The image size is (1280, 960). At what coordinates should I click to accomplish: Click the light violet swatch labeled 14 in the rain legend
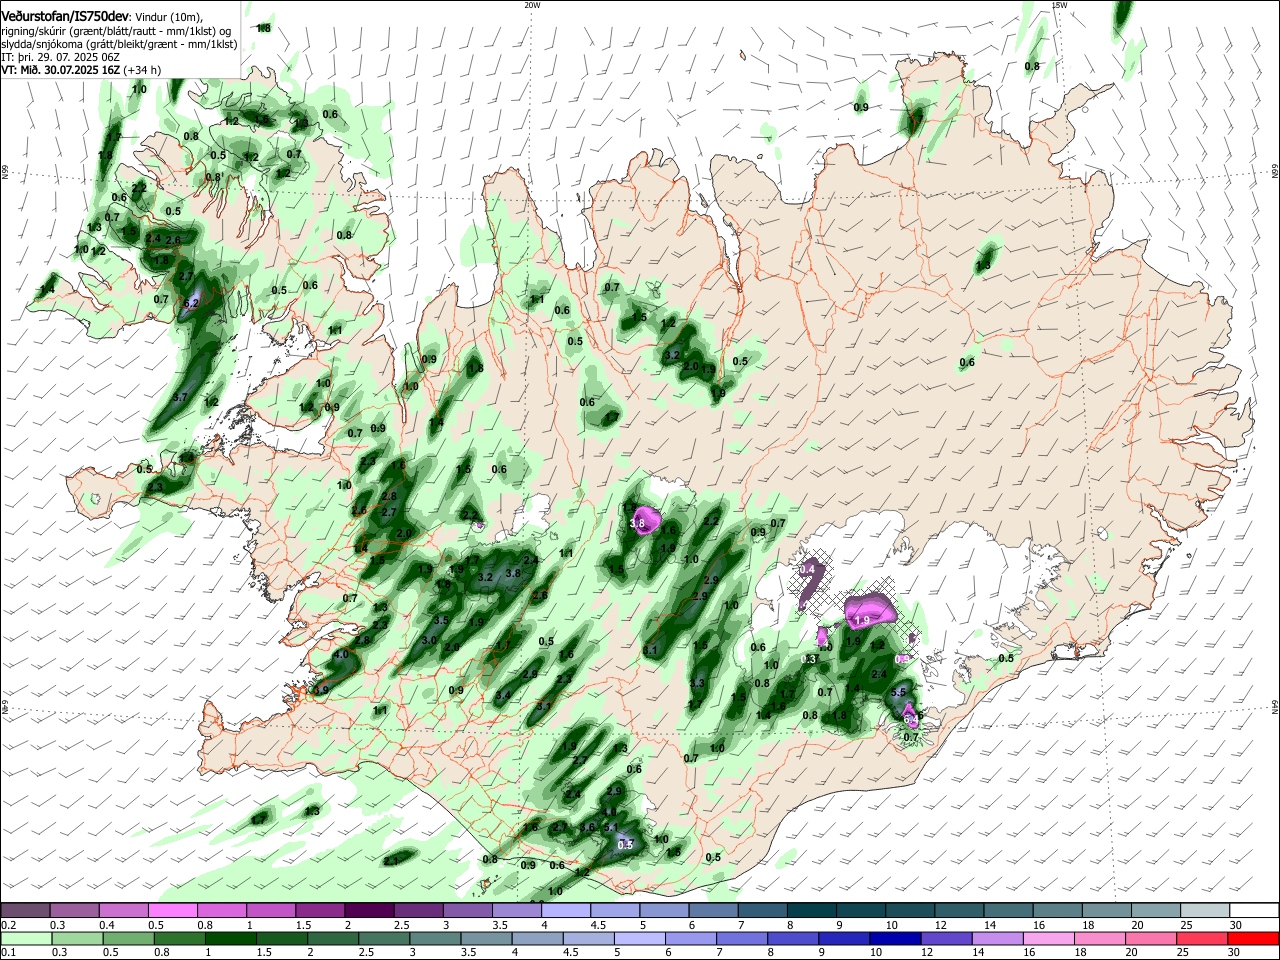point(996,938)
